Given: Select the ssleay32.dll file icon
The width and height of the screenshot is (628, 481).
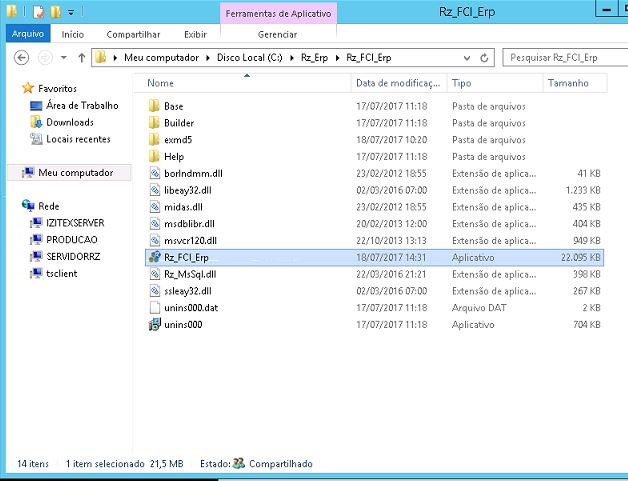Looking at the screenshot, I should (x=155, y=291).
